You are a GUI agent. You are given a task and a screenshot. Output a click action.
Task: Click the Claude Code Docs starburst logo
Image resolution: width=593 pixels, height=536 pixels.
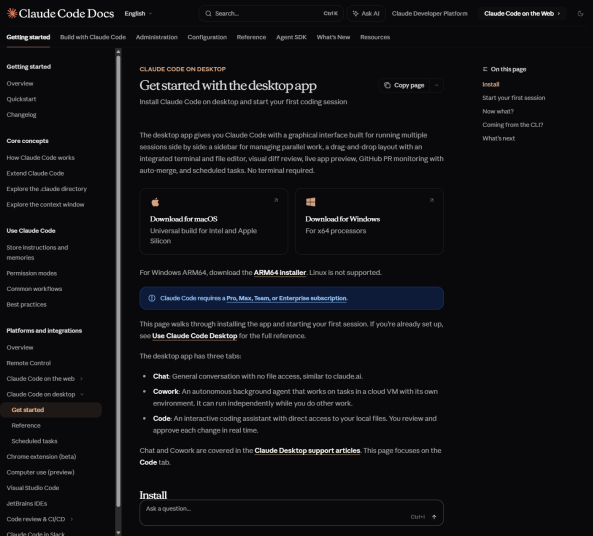coord(12,14)
